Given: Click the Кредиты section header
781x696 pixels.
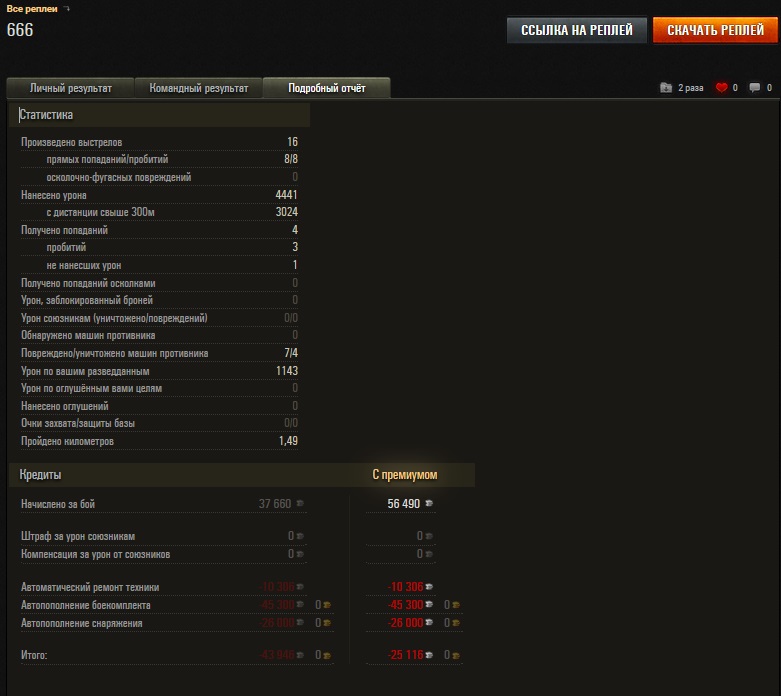Looking at the screenshot, I should point(41,474).
